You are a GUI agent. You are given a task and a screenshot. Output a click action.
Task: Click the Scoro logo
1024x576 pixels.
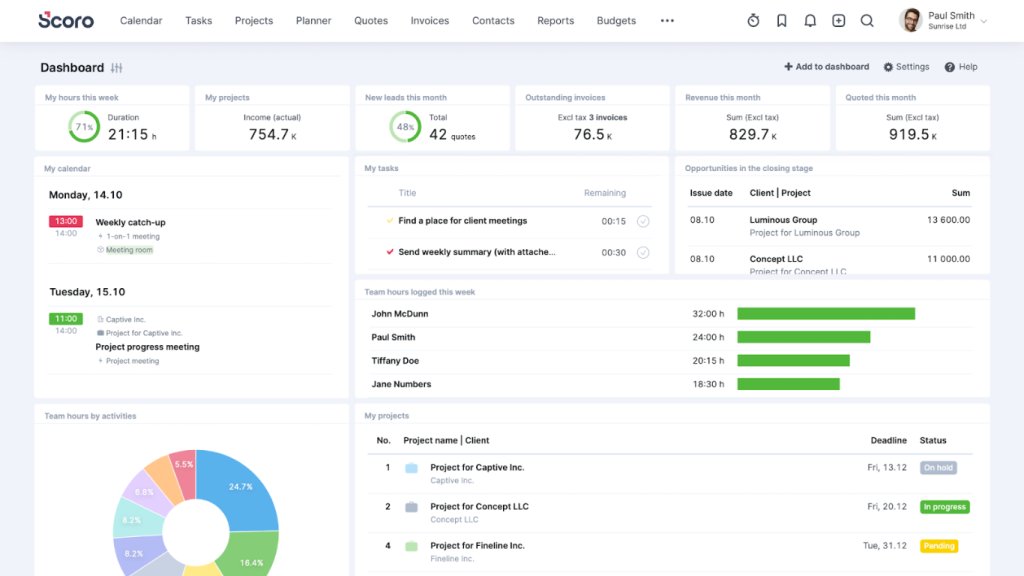[x=66, y=20]
